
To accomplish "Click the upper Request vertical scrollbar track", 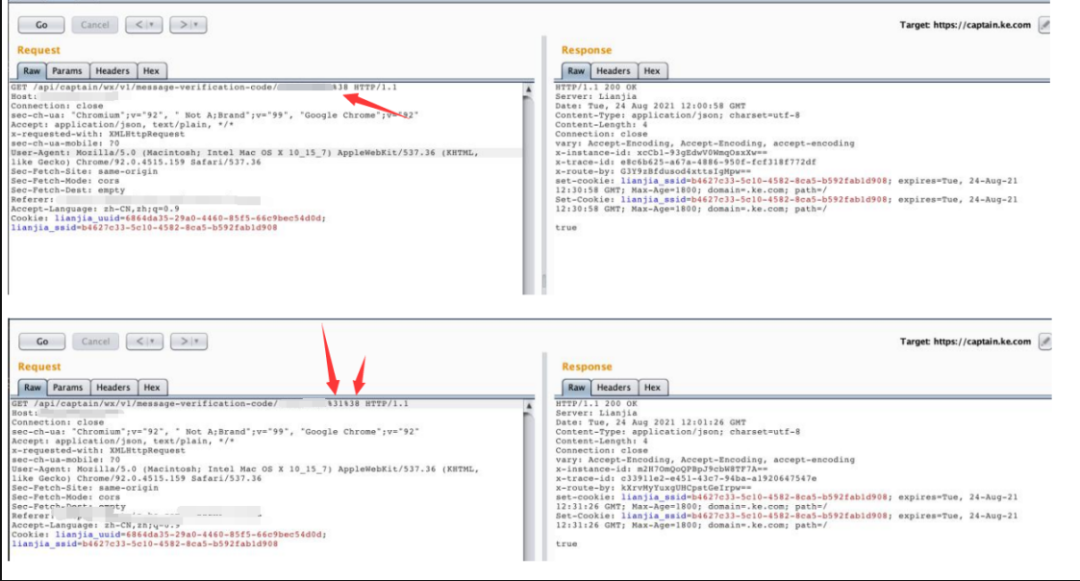I will [x=528, y=196].
